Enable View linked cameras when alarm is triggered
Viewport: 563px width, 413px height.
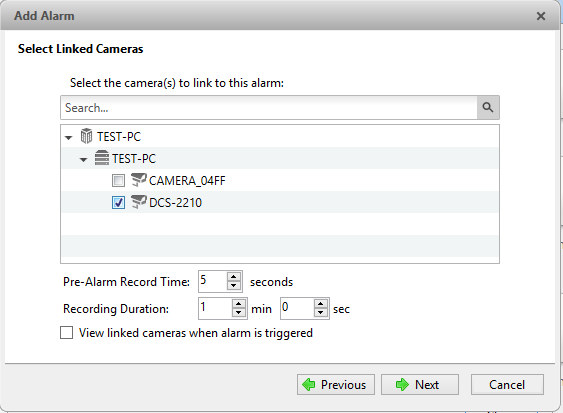pos(66,333)
